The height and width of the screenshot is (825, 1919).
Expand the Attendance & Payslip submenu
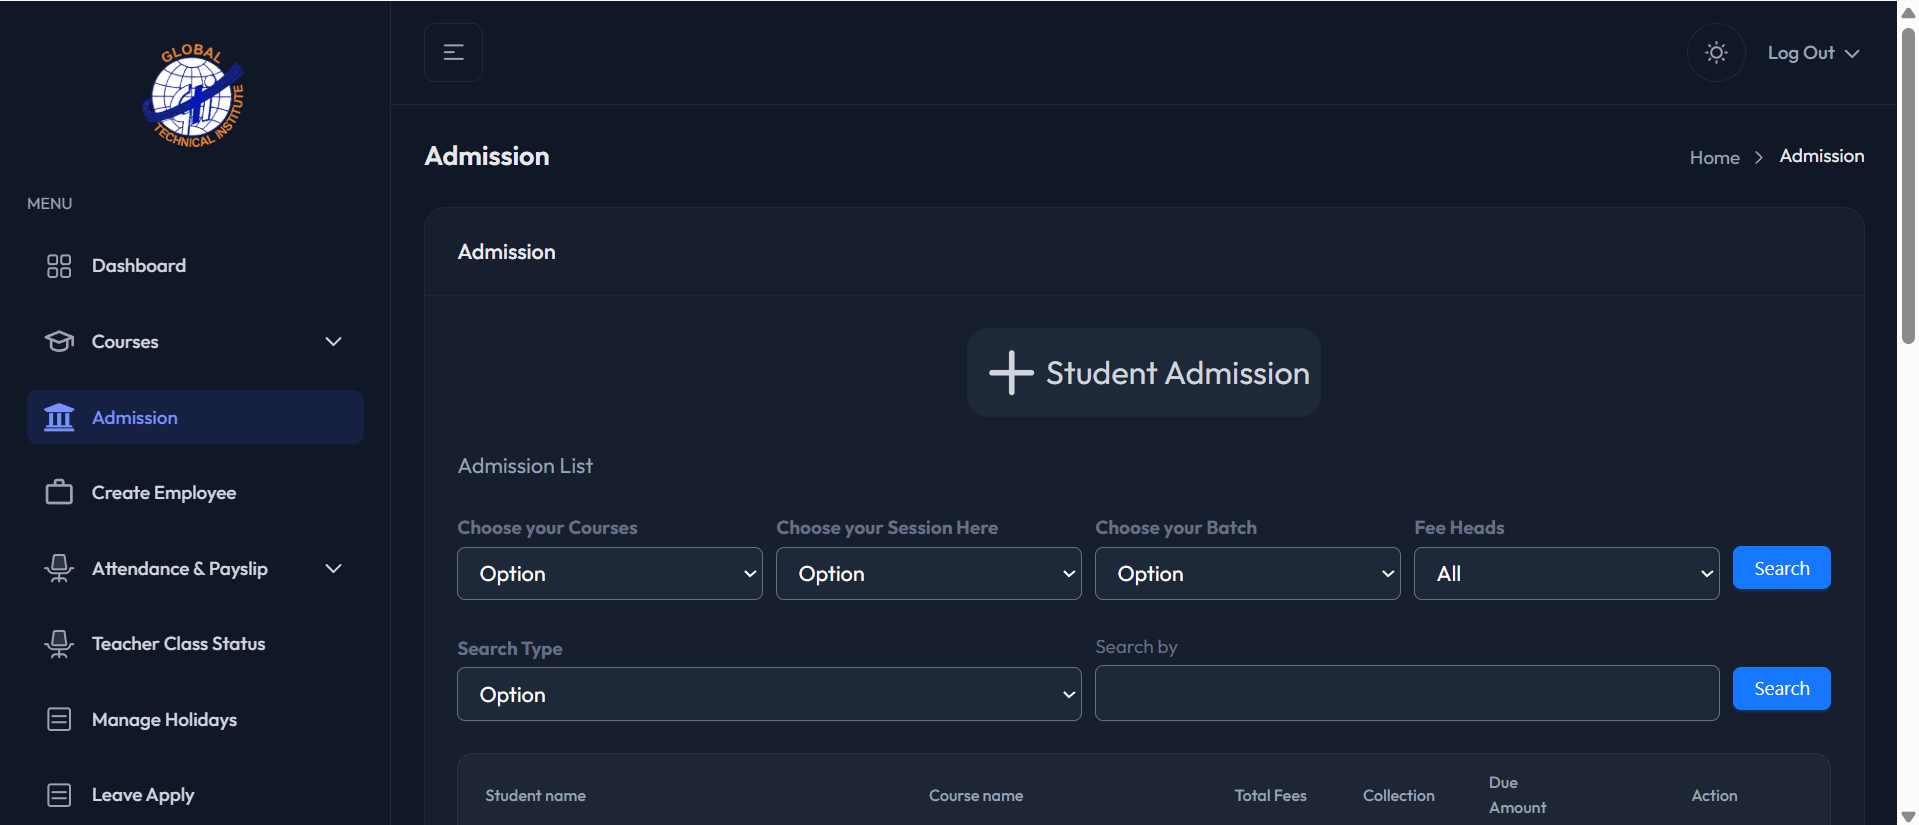334,569
